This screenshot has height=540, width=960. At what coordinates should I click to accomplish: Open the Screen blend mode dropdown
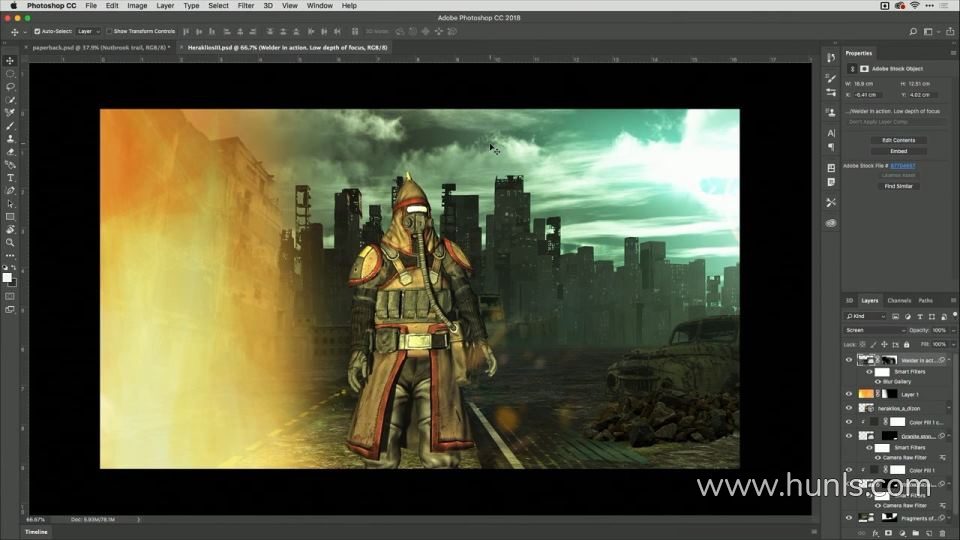(x=874, y=330)
